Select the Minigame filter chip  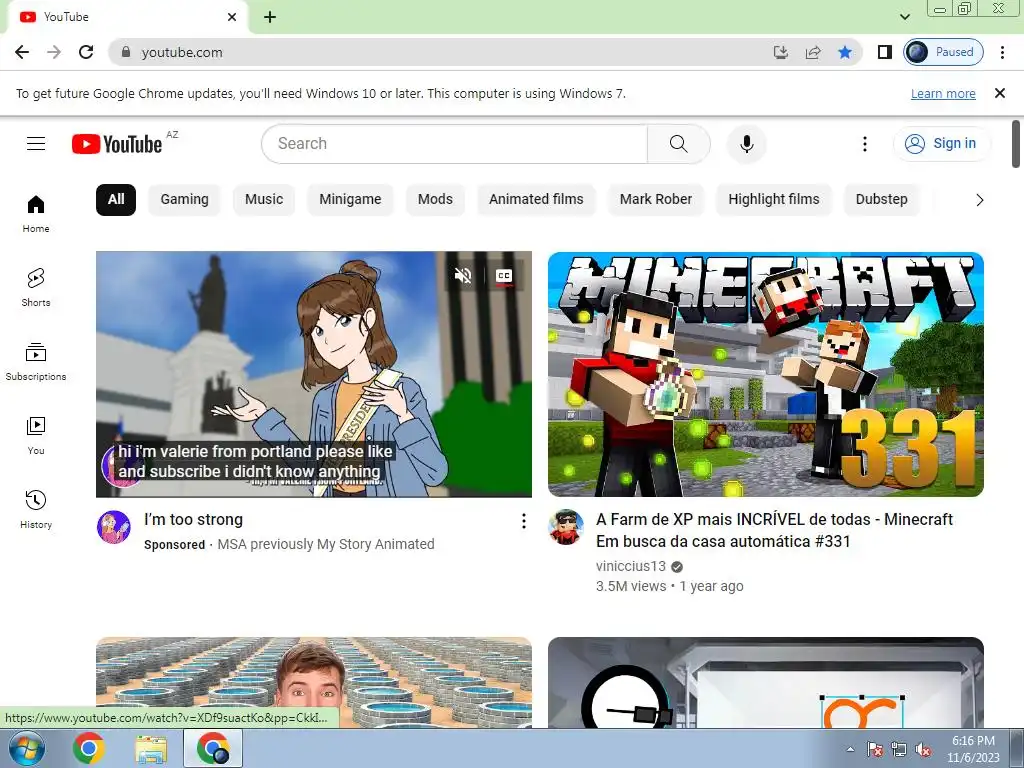point(350,200)
